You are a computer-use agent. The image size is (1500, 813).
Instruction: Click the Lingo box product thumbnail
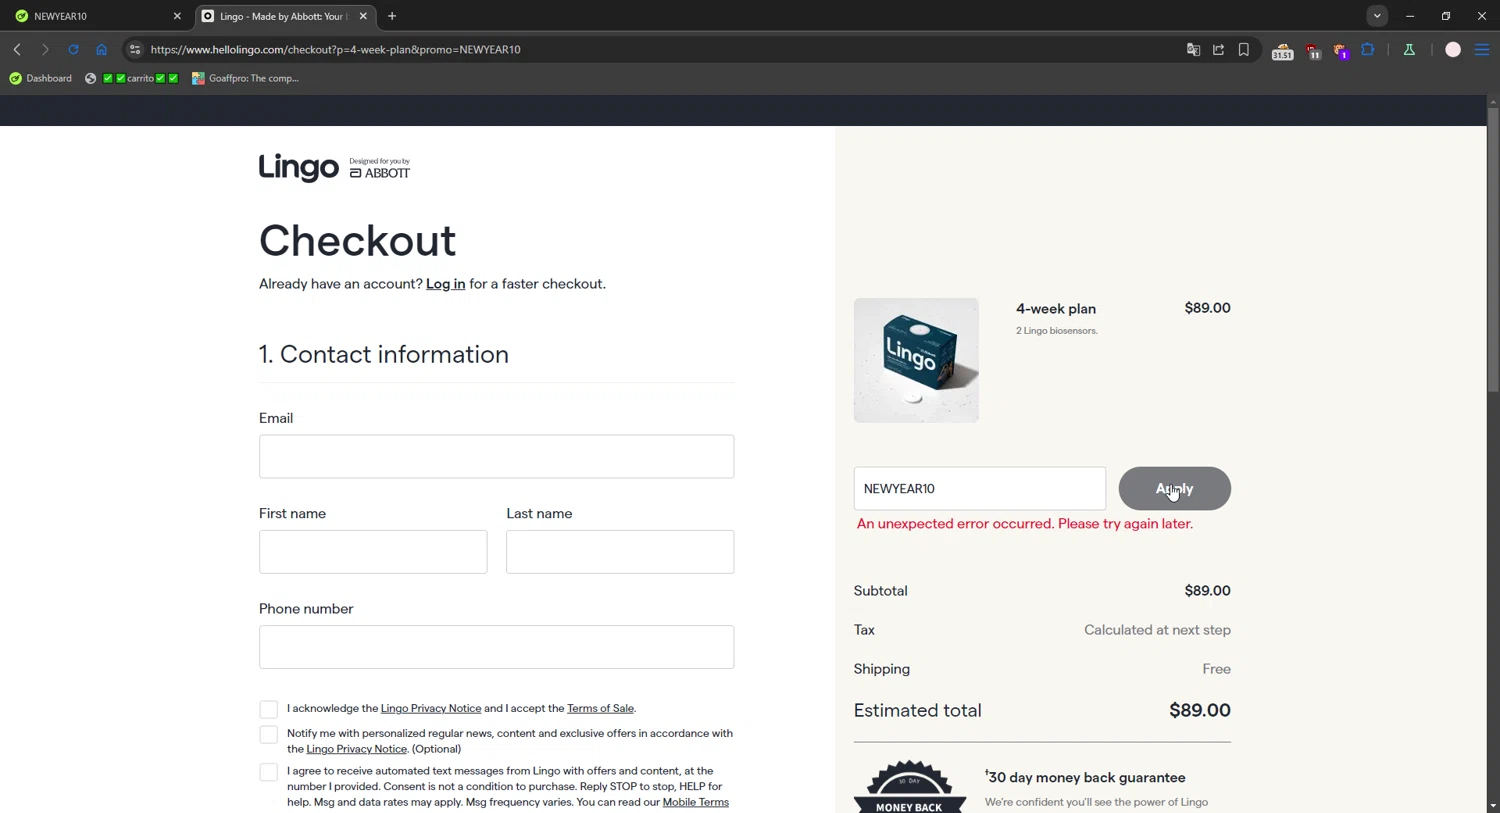tap(916, 360)
